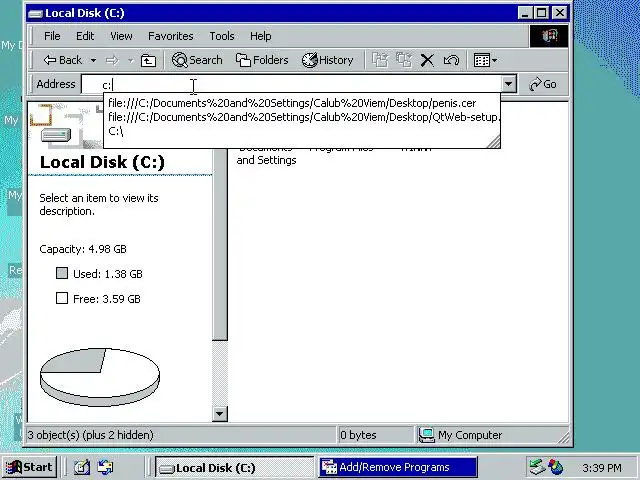This screenshot has width=640, height=480.
Task: Go back using the Back button
Action: click(x=62, y=60)
